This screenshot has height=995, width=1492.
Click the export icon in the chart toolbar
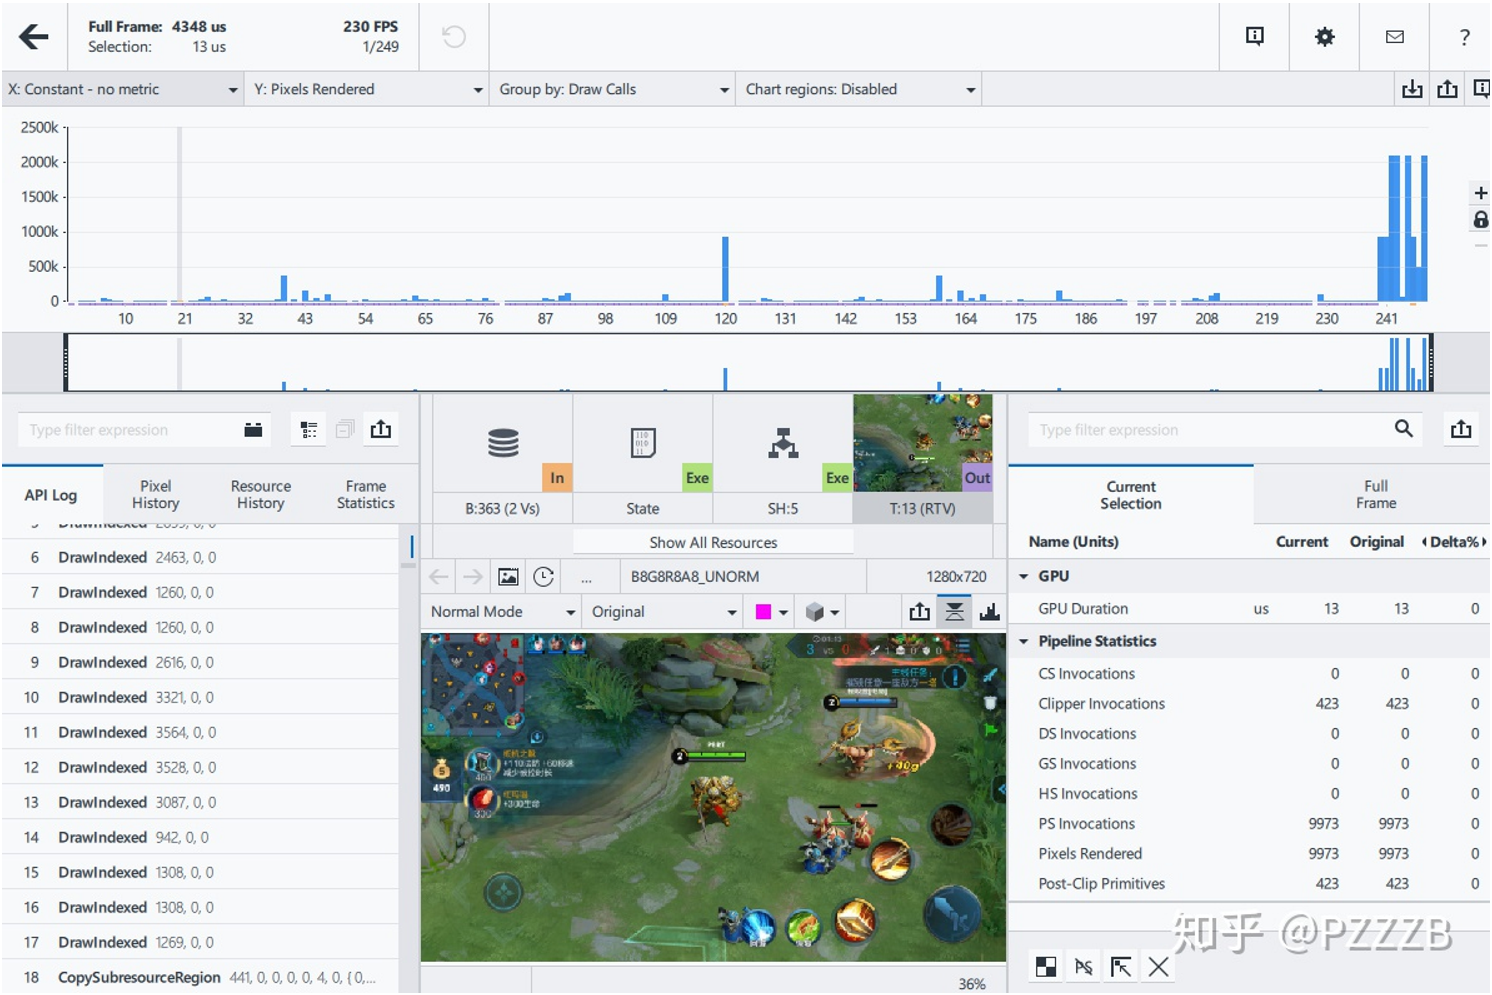1447,89
